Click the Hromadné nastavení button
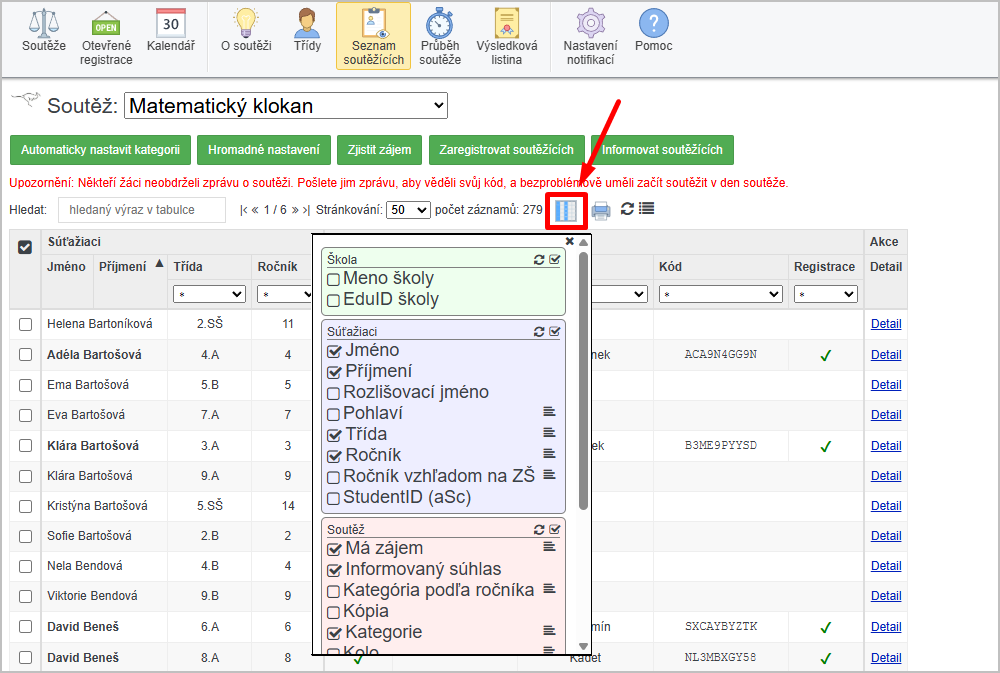This screenshot has width=1000, height=673. 264,150
